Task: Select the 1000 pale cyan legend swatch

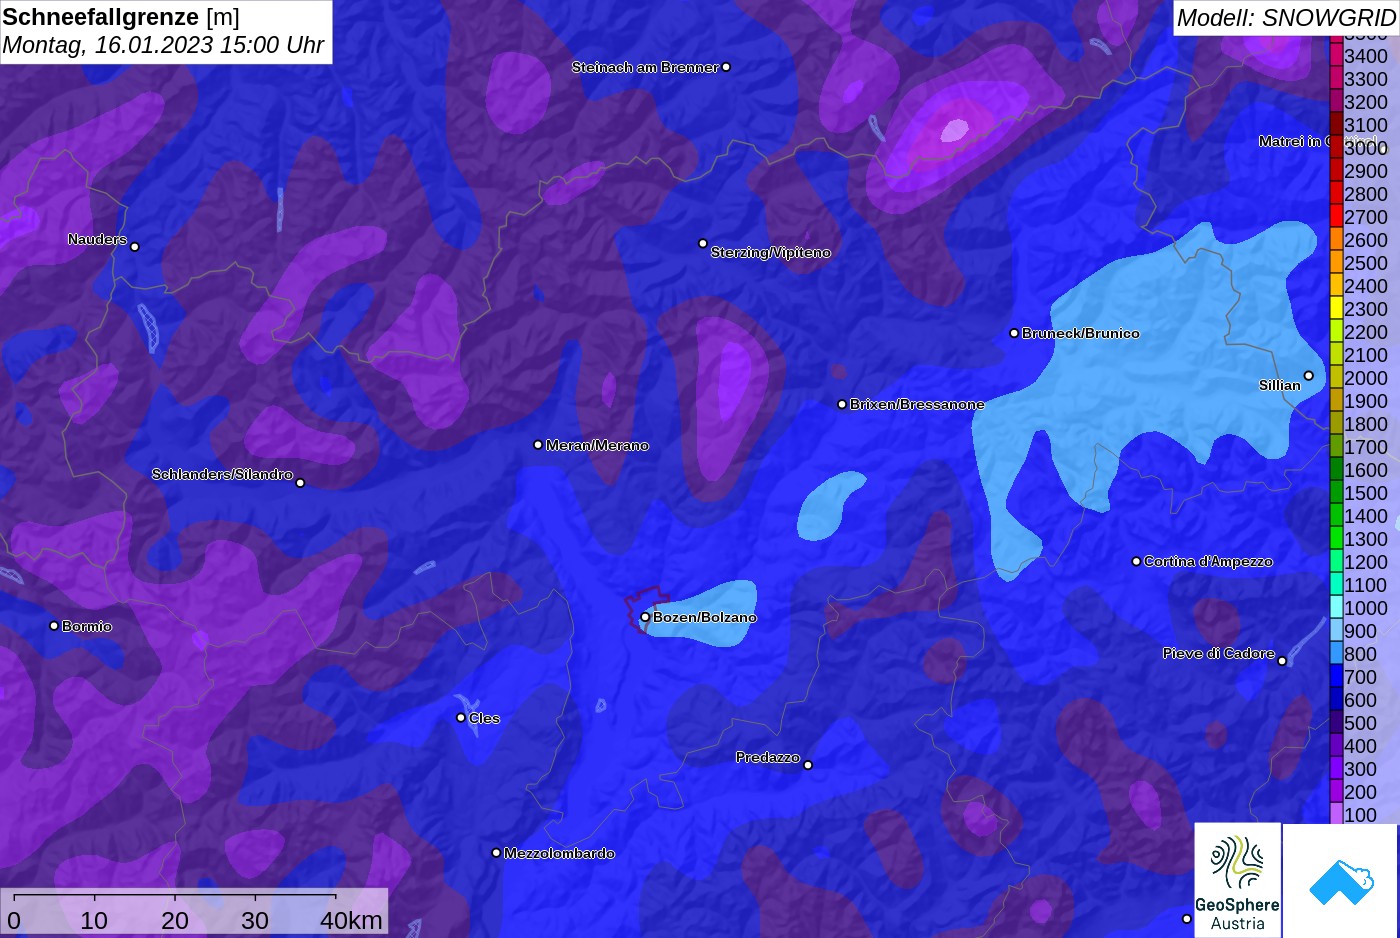Action: pos(1336,608)
